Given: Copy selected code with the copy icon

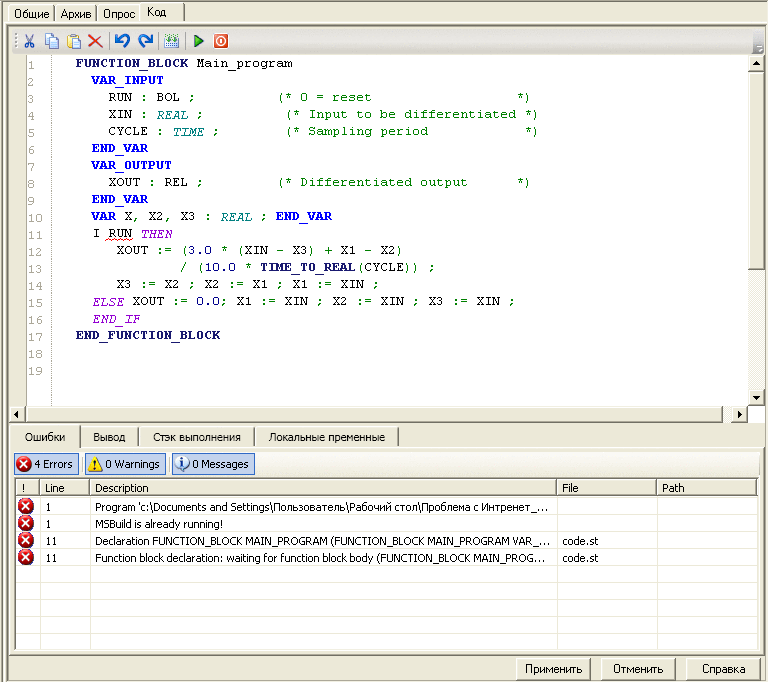Looking at the screenshot, I should [51, 41].
